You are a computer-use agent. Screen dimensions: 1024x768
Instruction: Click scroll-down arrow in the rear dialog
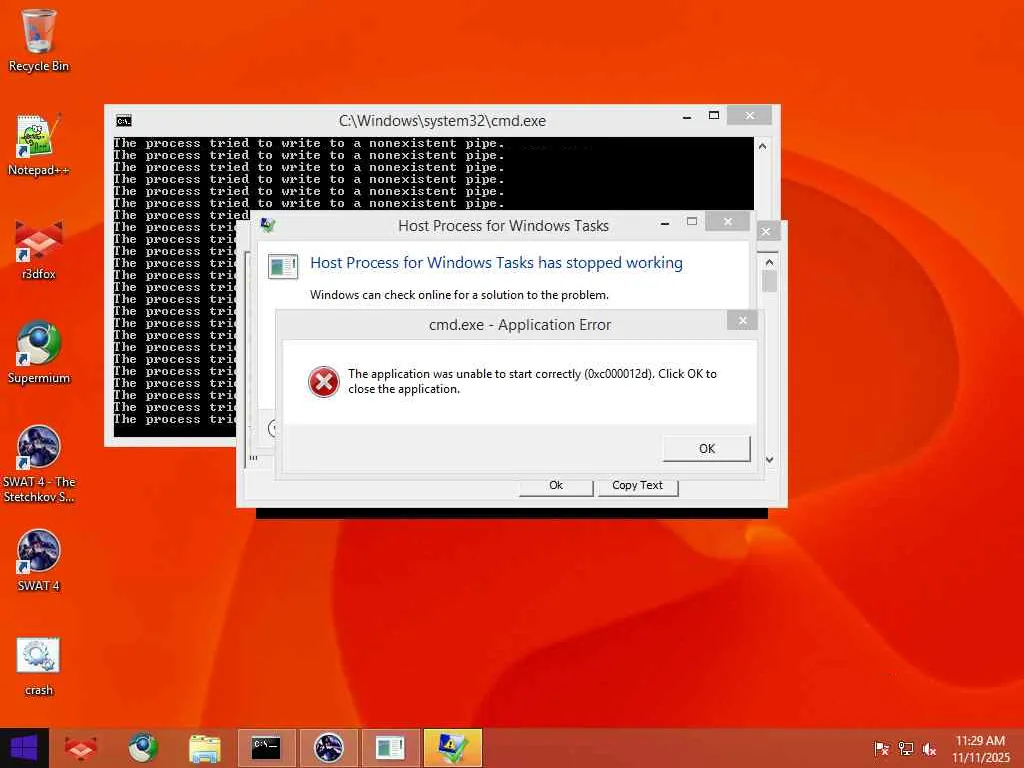[x=769, y=460]
